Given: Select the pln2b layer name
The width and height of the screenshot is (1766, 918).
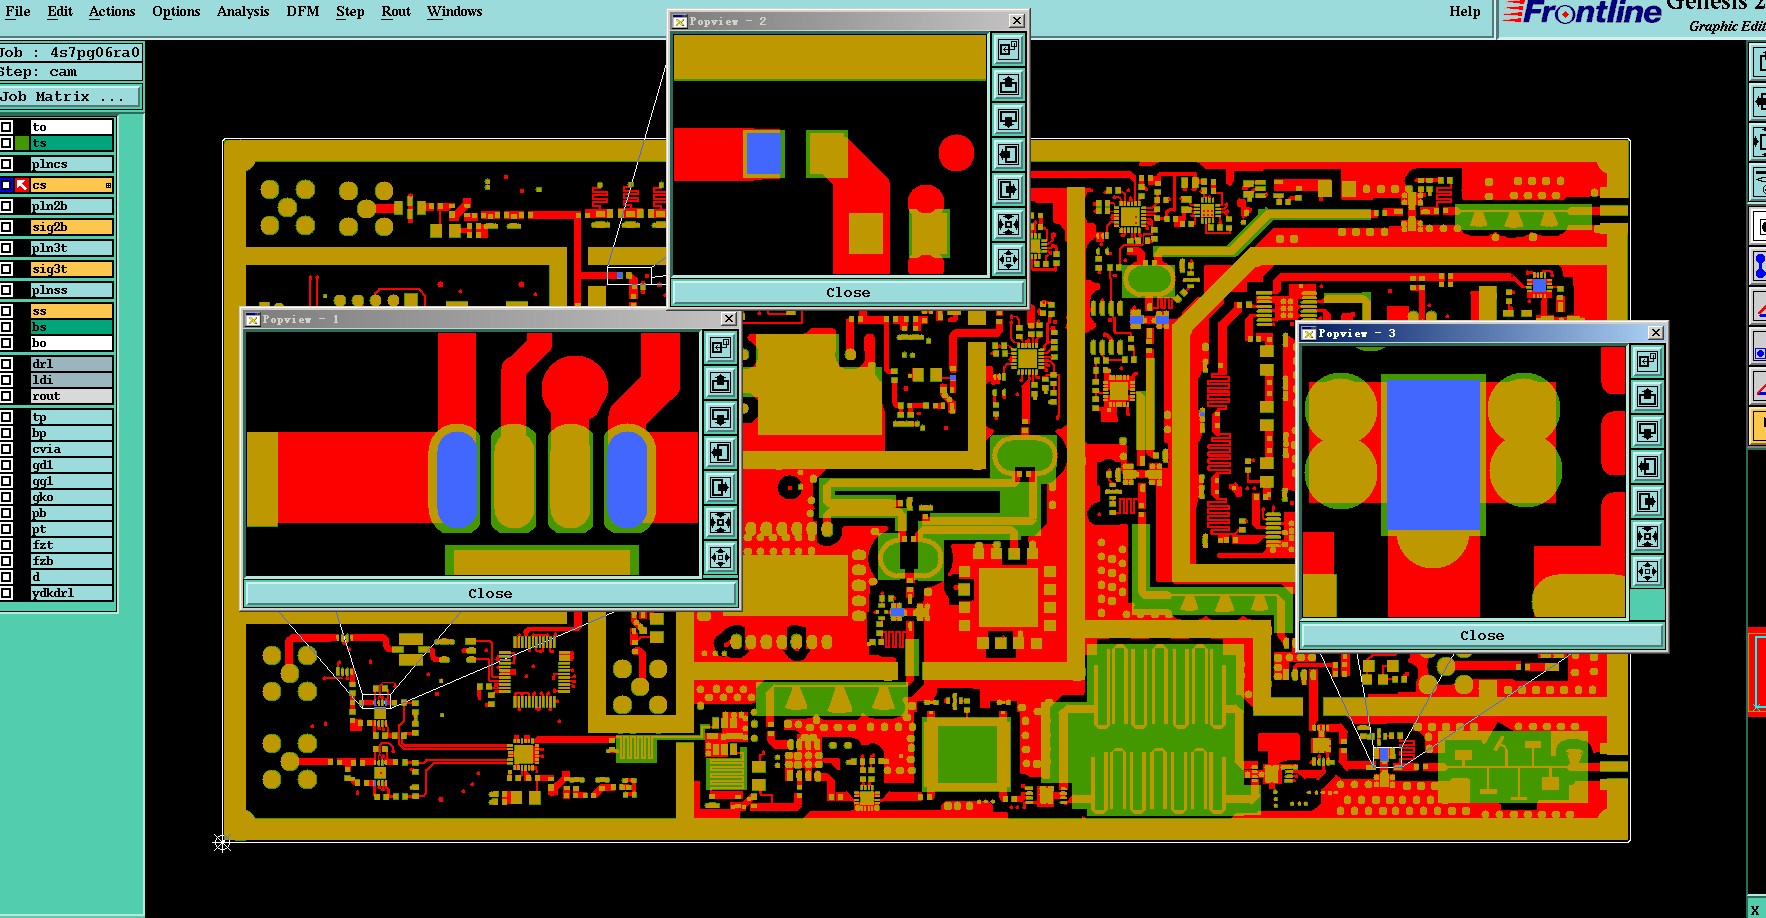Looking at the screenshot, I should [x=71, y=206].
